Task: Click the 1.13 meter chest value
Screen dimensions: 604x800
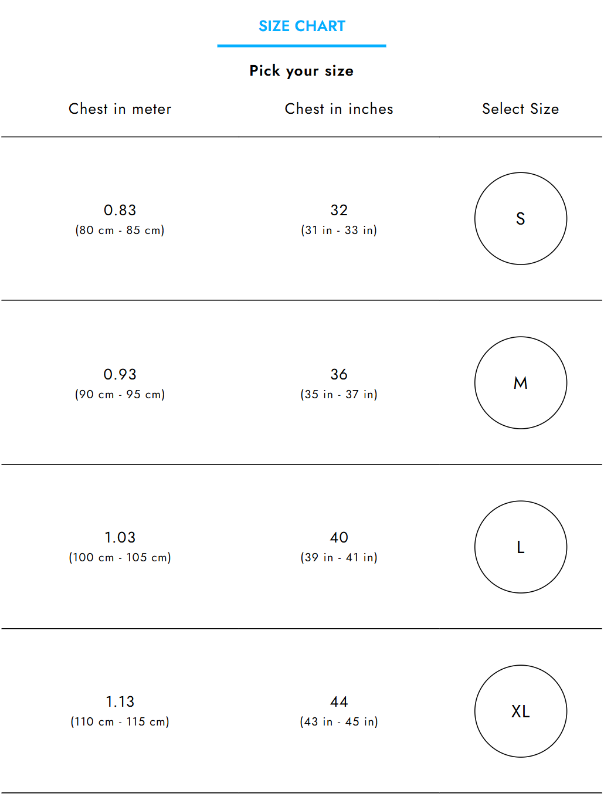Action: point(120,702)
